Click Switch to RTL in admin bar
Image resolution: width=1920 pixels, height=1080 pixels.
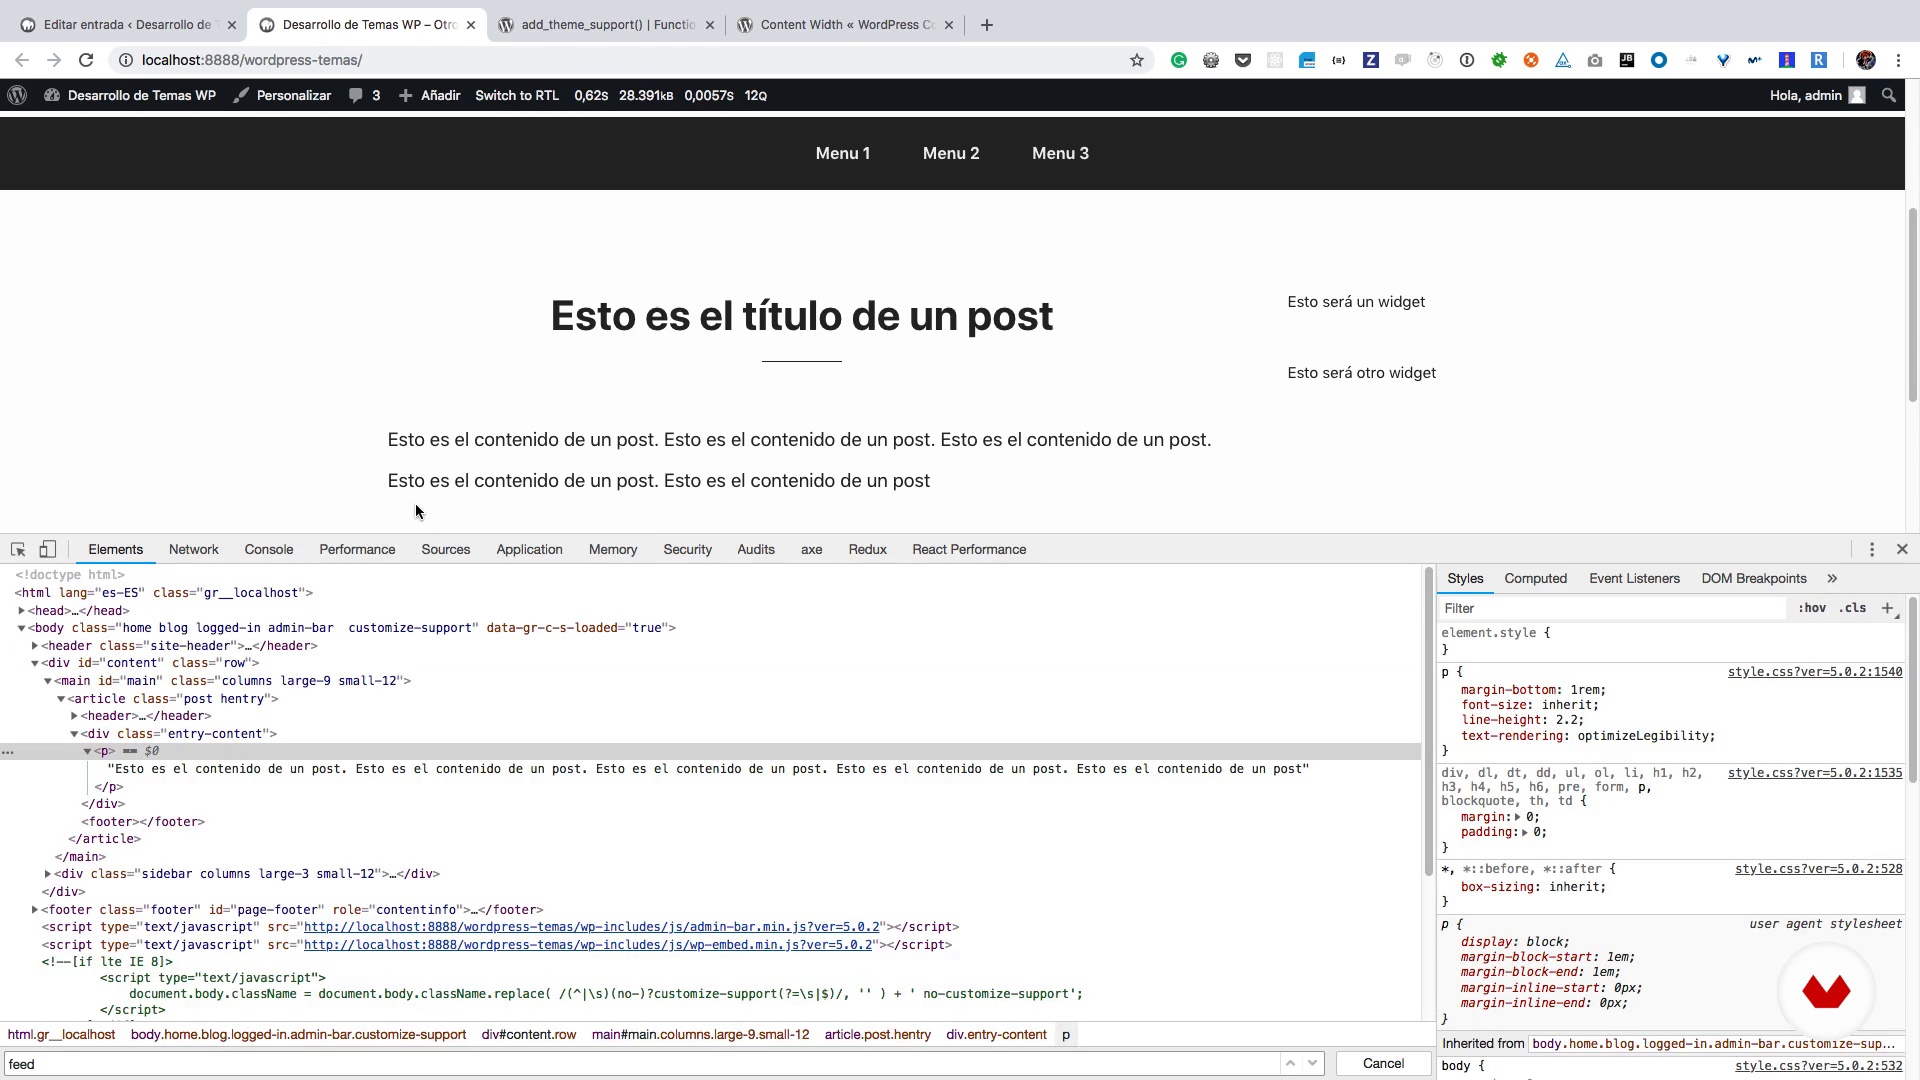[x=517, y=95]
